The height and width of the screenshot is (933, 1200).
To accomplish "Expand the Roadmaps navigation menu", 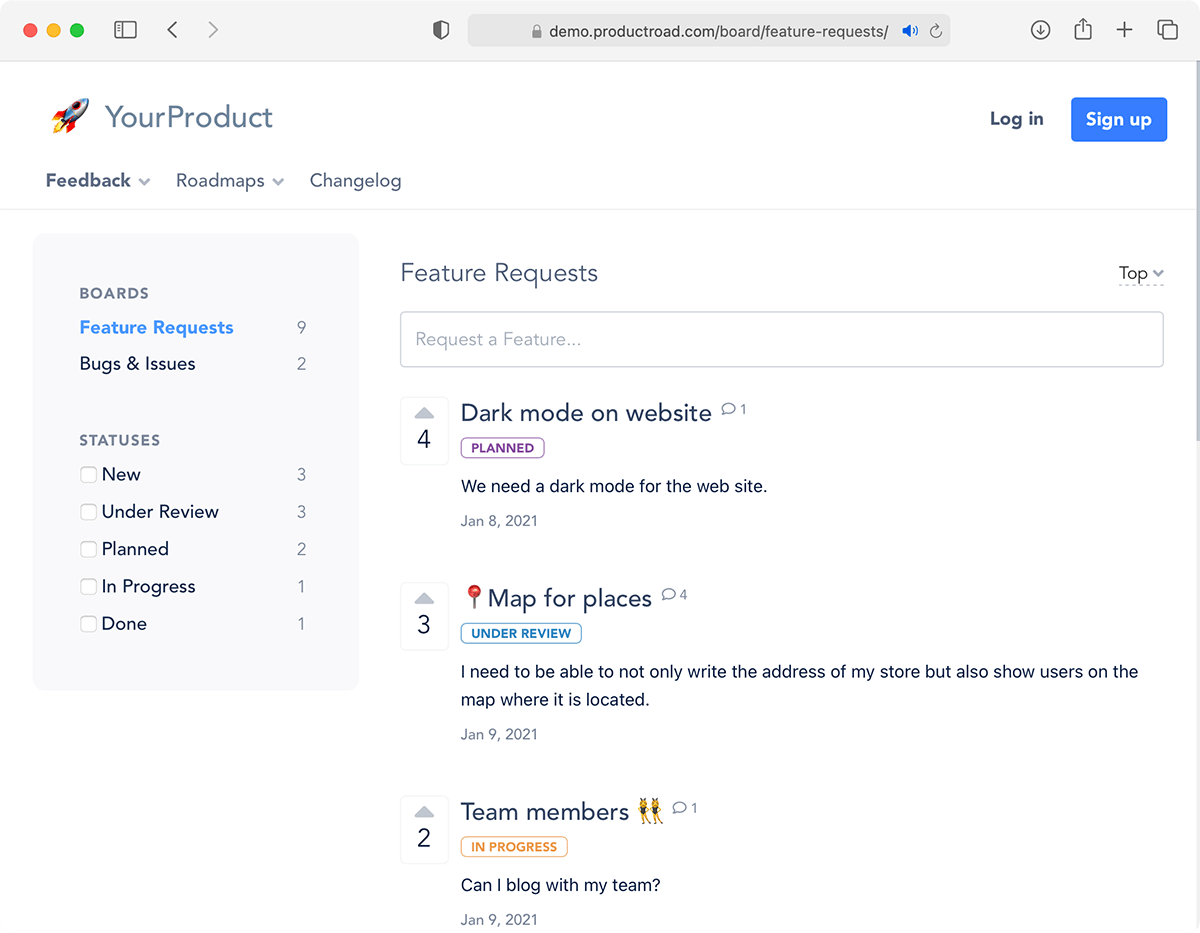I will click(229, 181).
